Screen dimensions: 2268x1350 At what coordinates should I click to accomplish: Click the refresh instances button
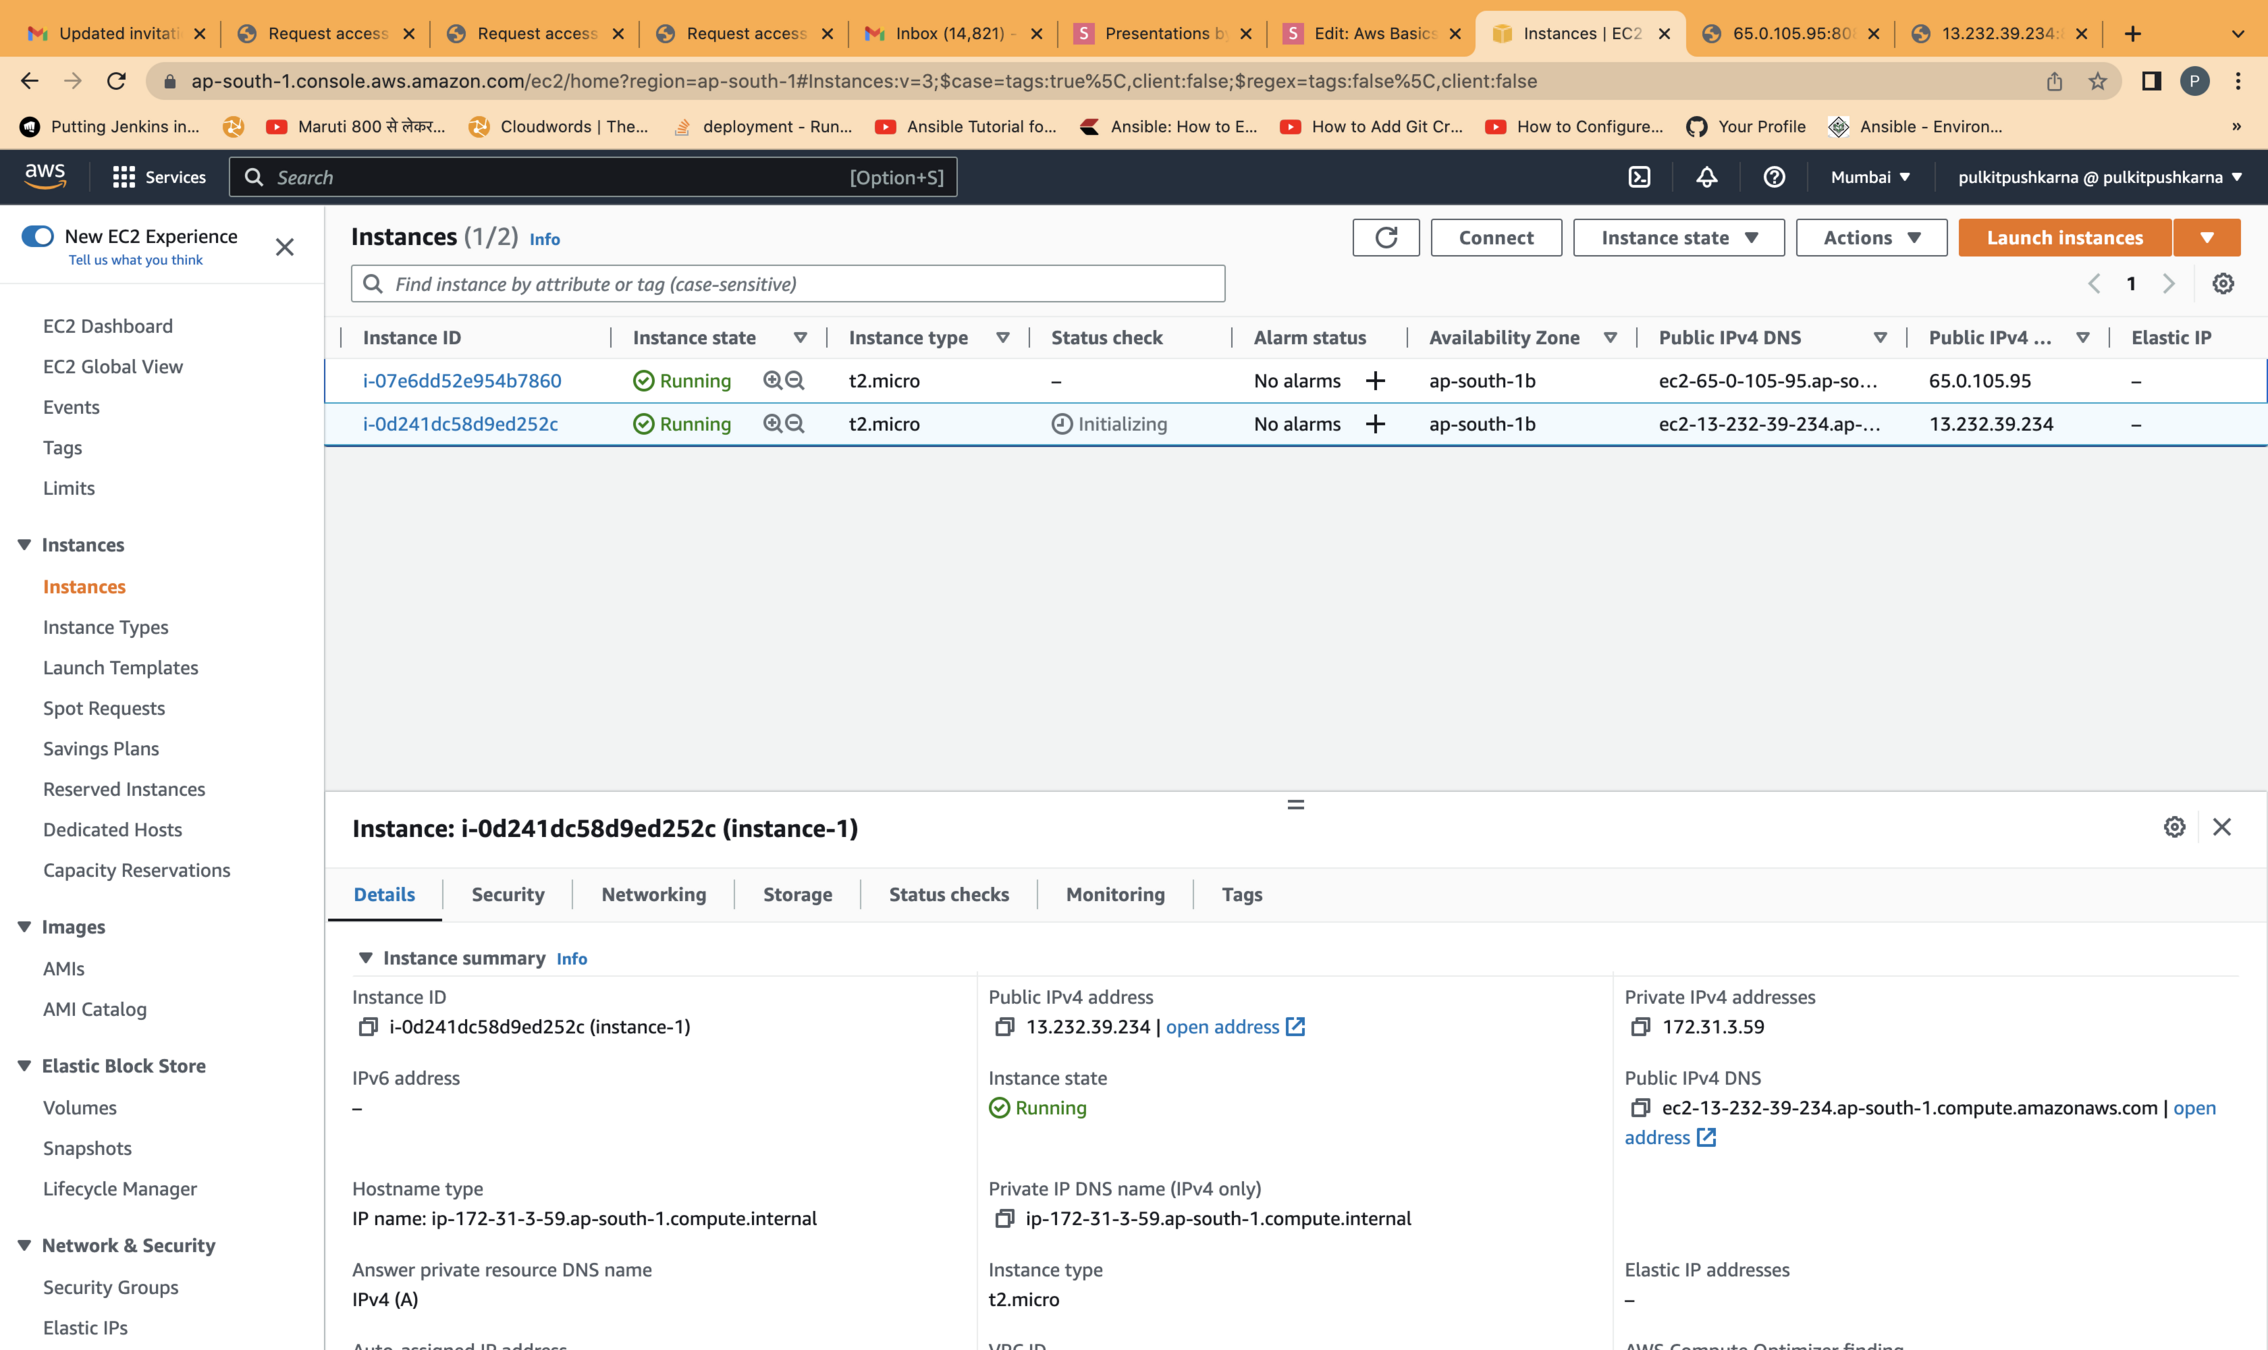[1385, 237]
